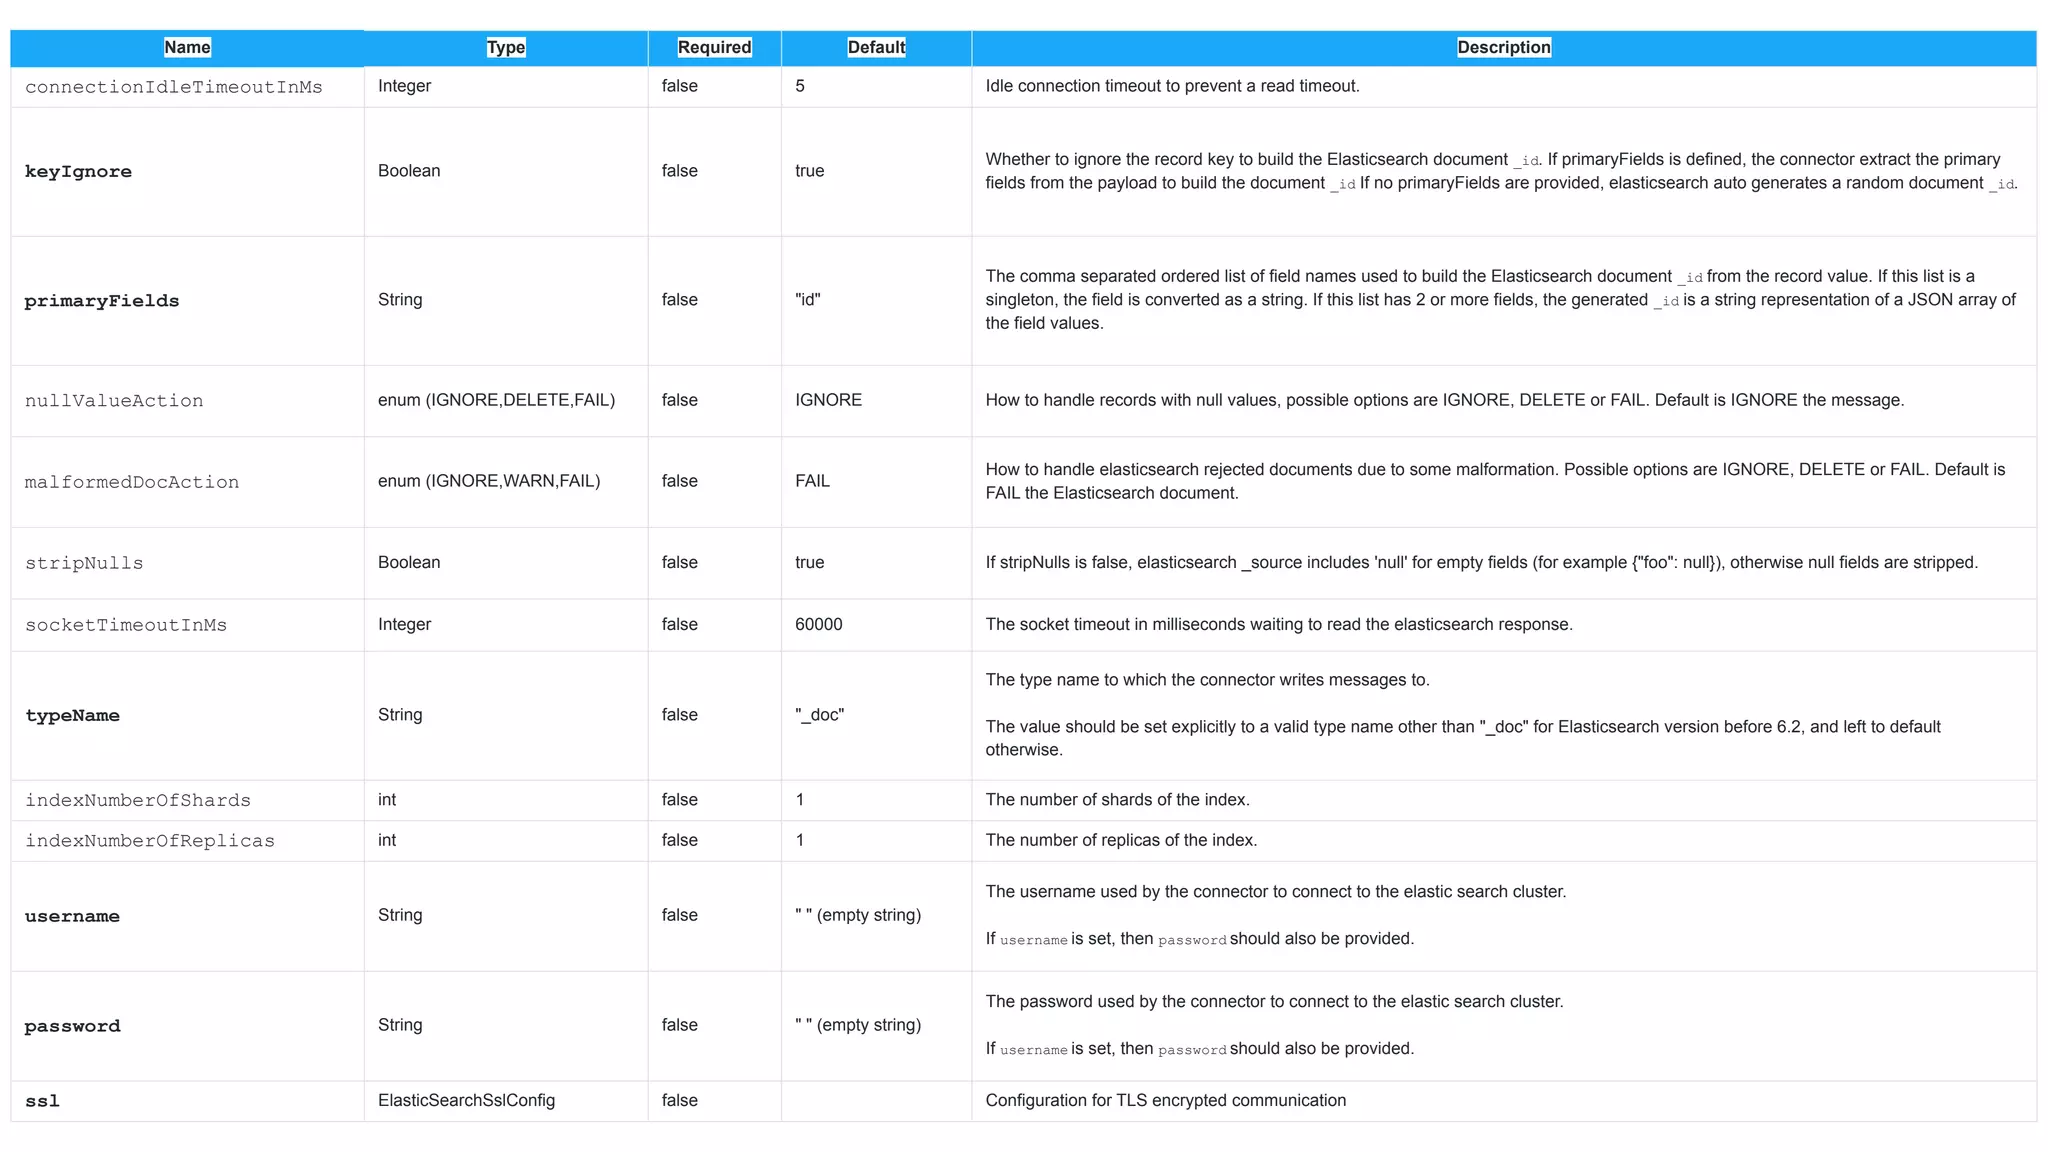Click the typeName description first line
This screenshot has height=1152, width=2048.
[x=1208, y=680]
